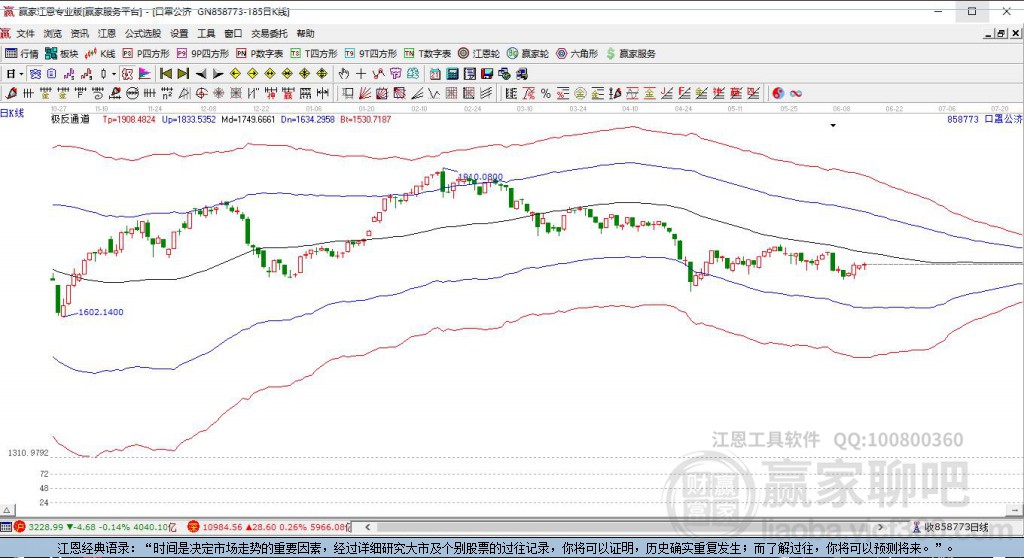Click the colorful triangle chart icon
The height and width of the screenshot is (558, 1024).
(x=144, y=74)
